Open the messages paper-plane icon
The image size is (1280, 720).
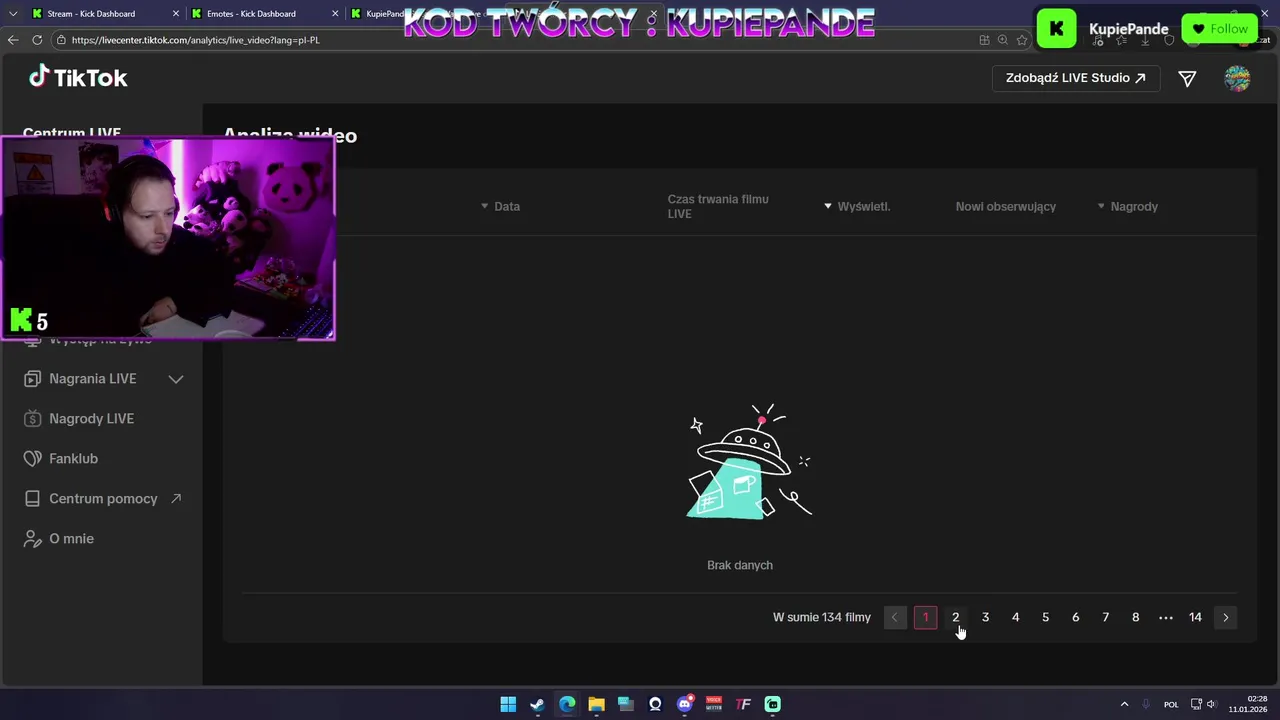(x=1187, y=78)
